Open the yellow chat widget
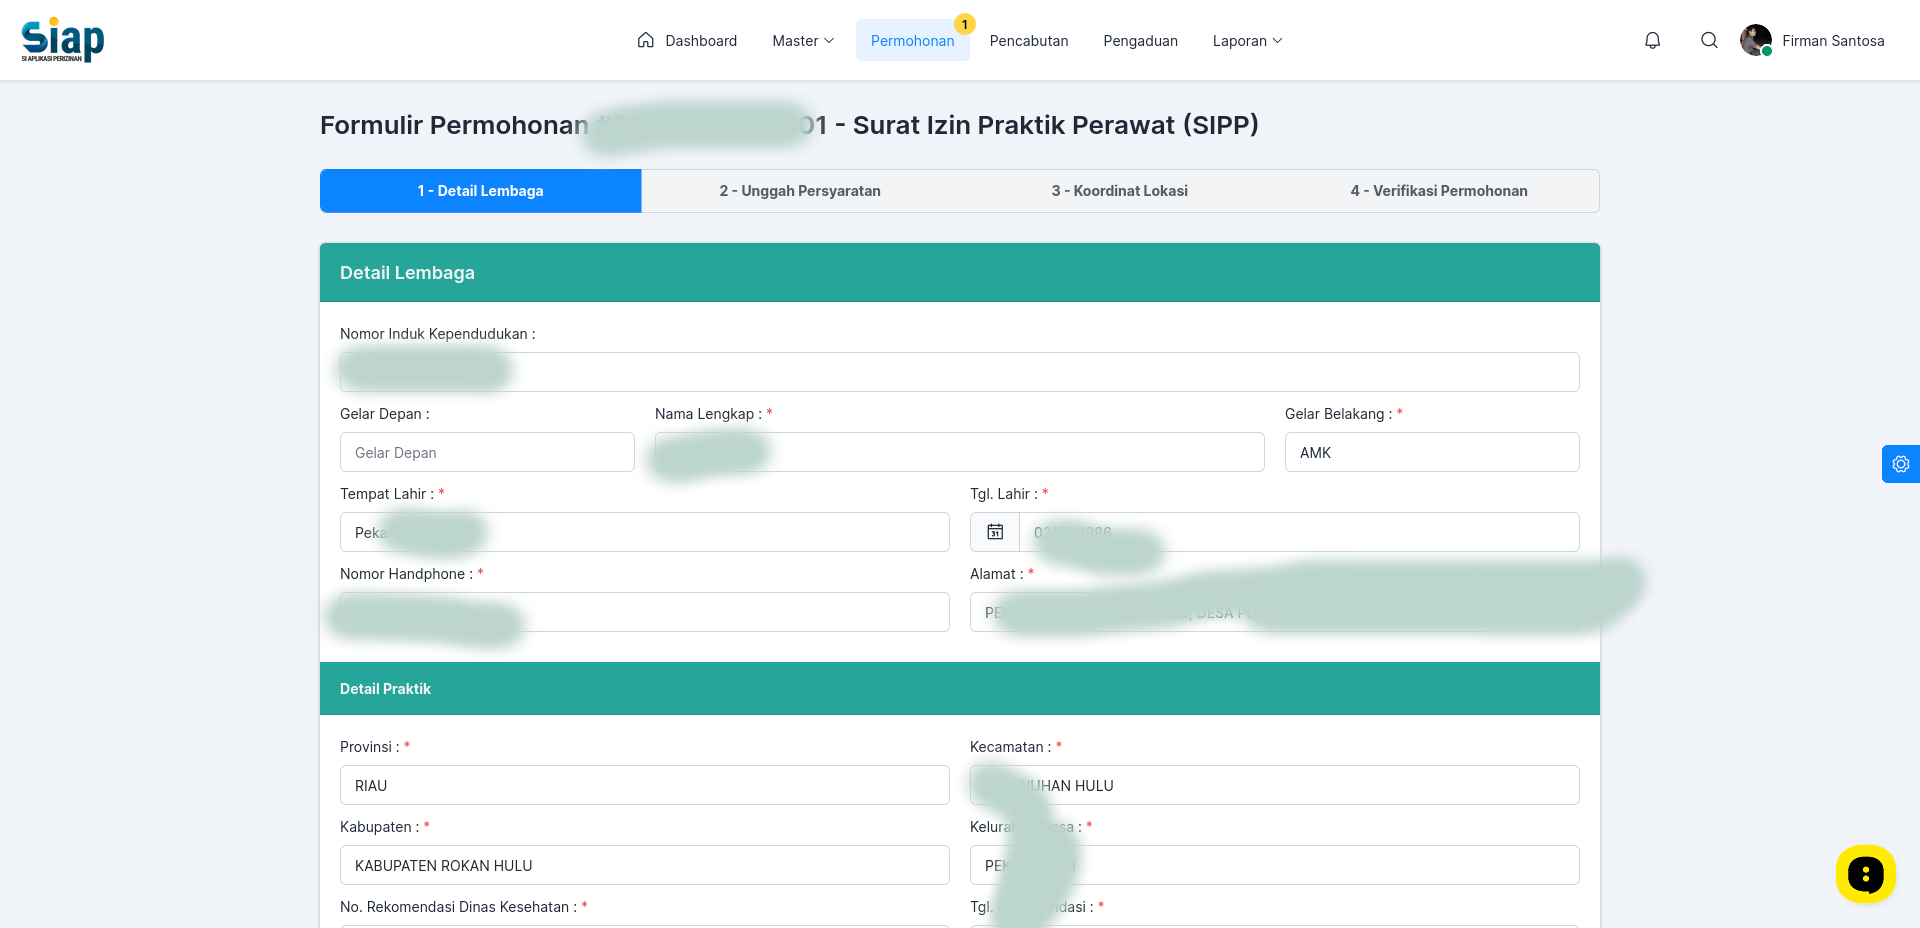1920x928 pixels. [1866, 874]
